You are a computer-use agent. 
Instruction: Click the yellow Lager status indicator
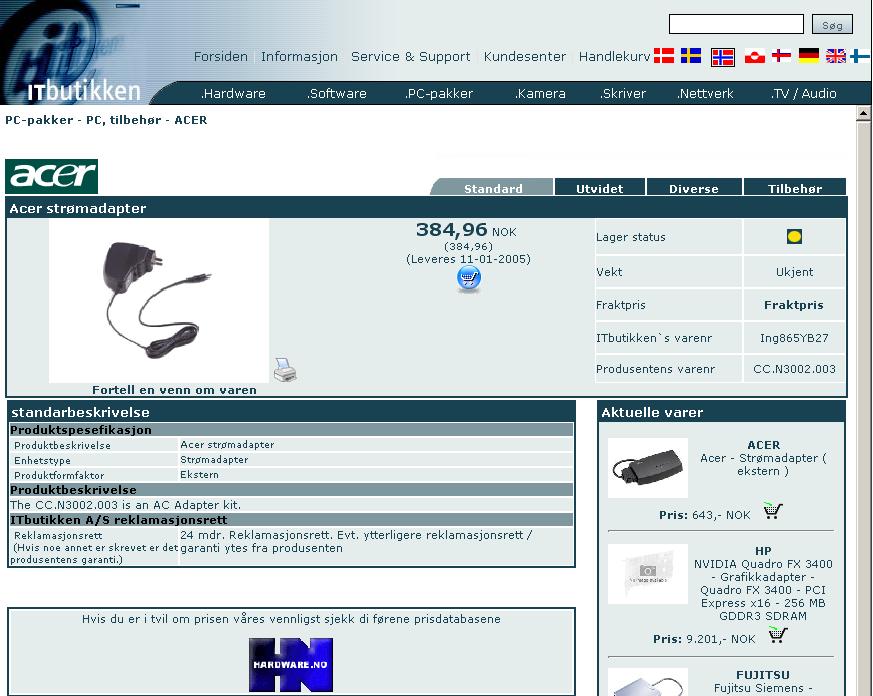[x=794, y=237]
